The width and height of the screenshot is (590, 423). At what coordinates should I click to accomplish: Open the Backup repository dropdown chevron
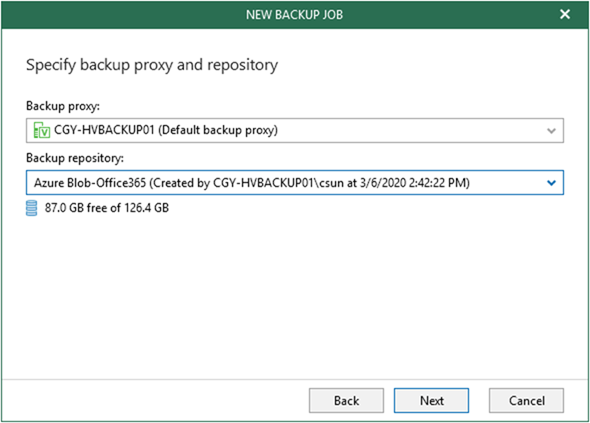tap(551, 183)
